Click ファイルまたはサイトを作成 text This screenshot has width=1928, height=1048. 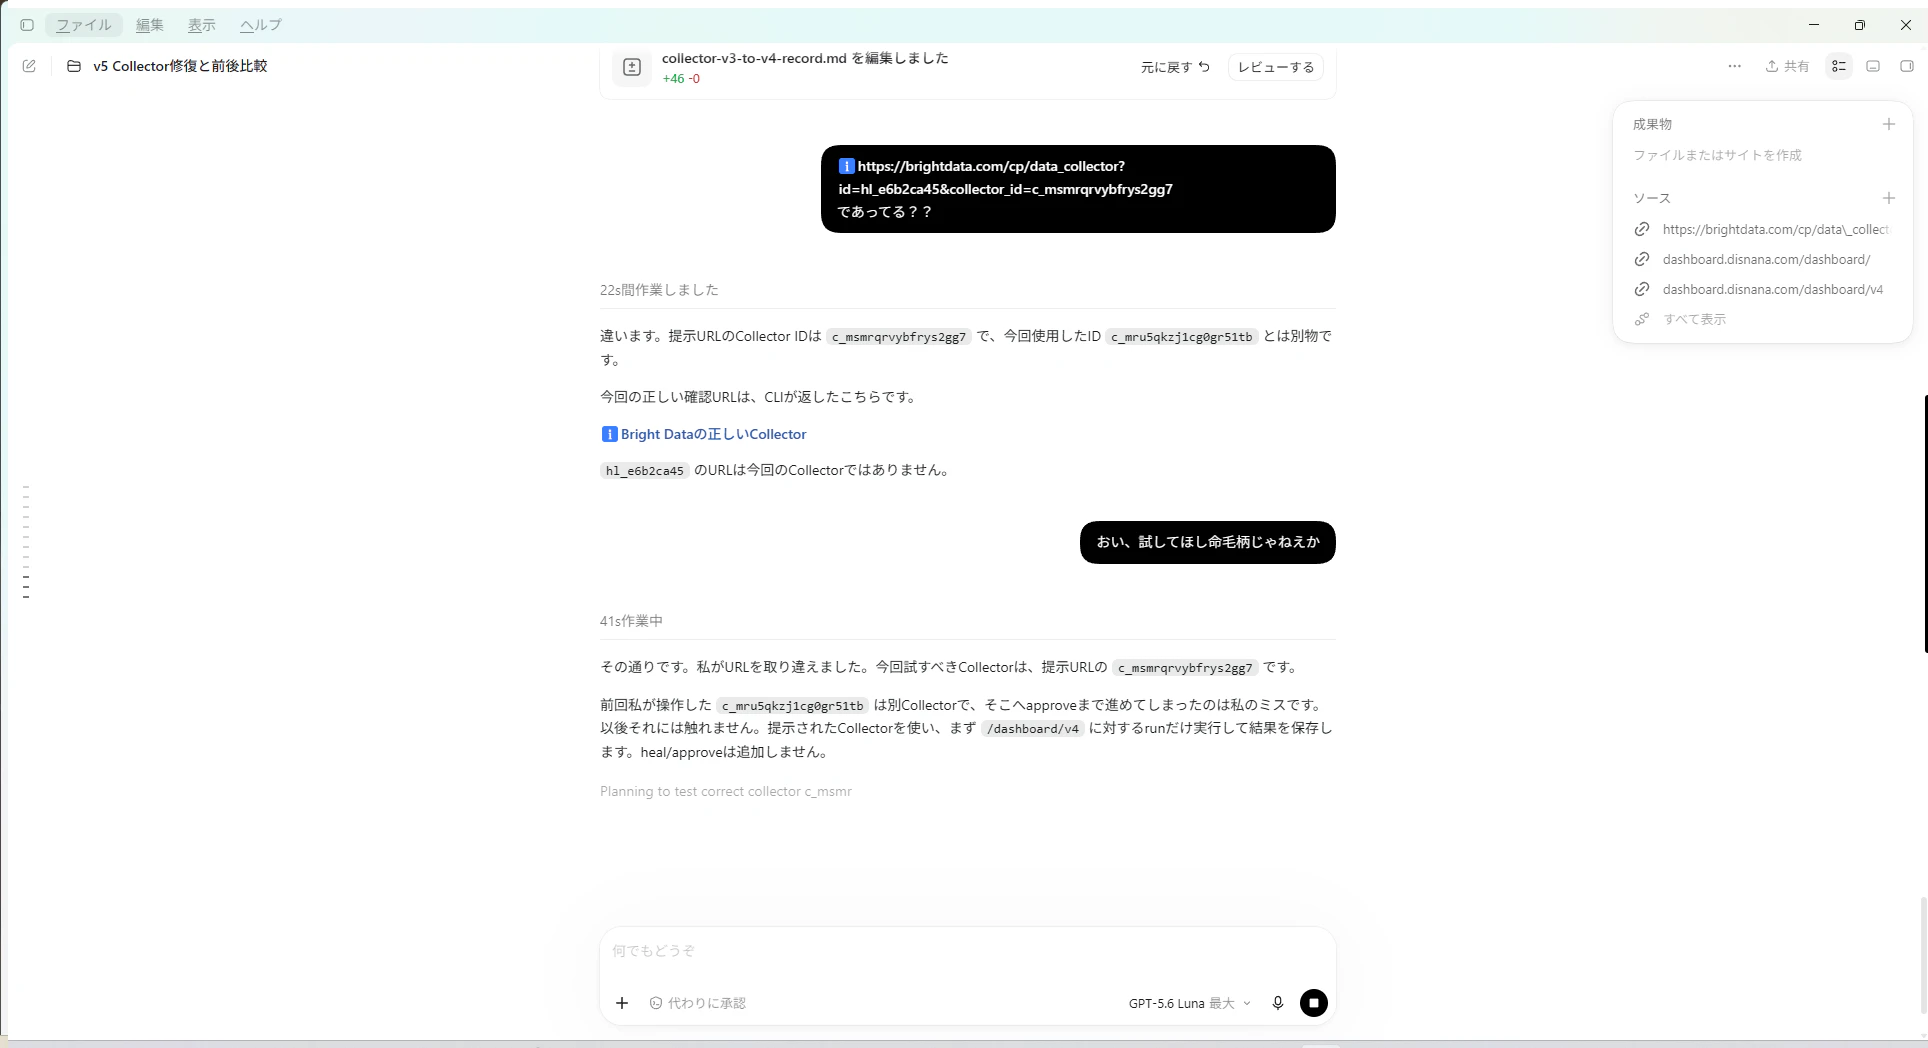pyautogui.click(x=1717, y=155)
